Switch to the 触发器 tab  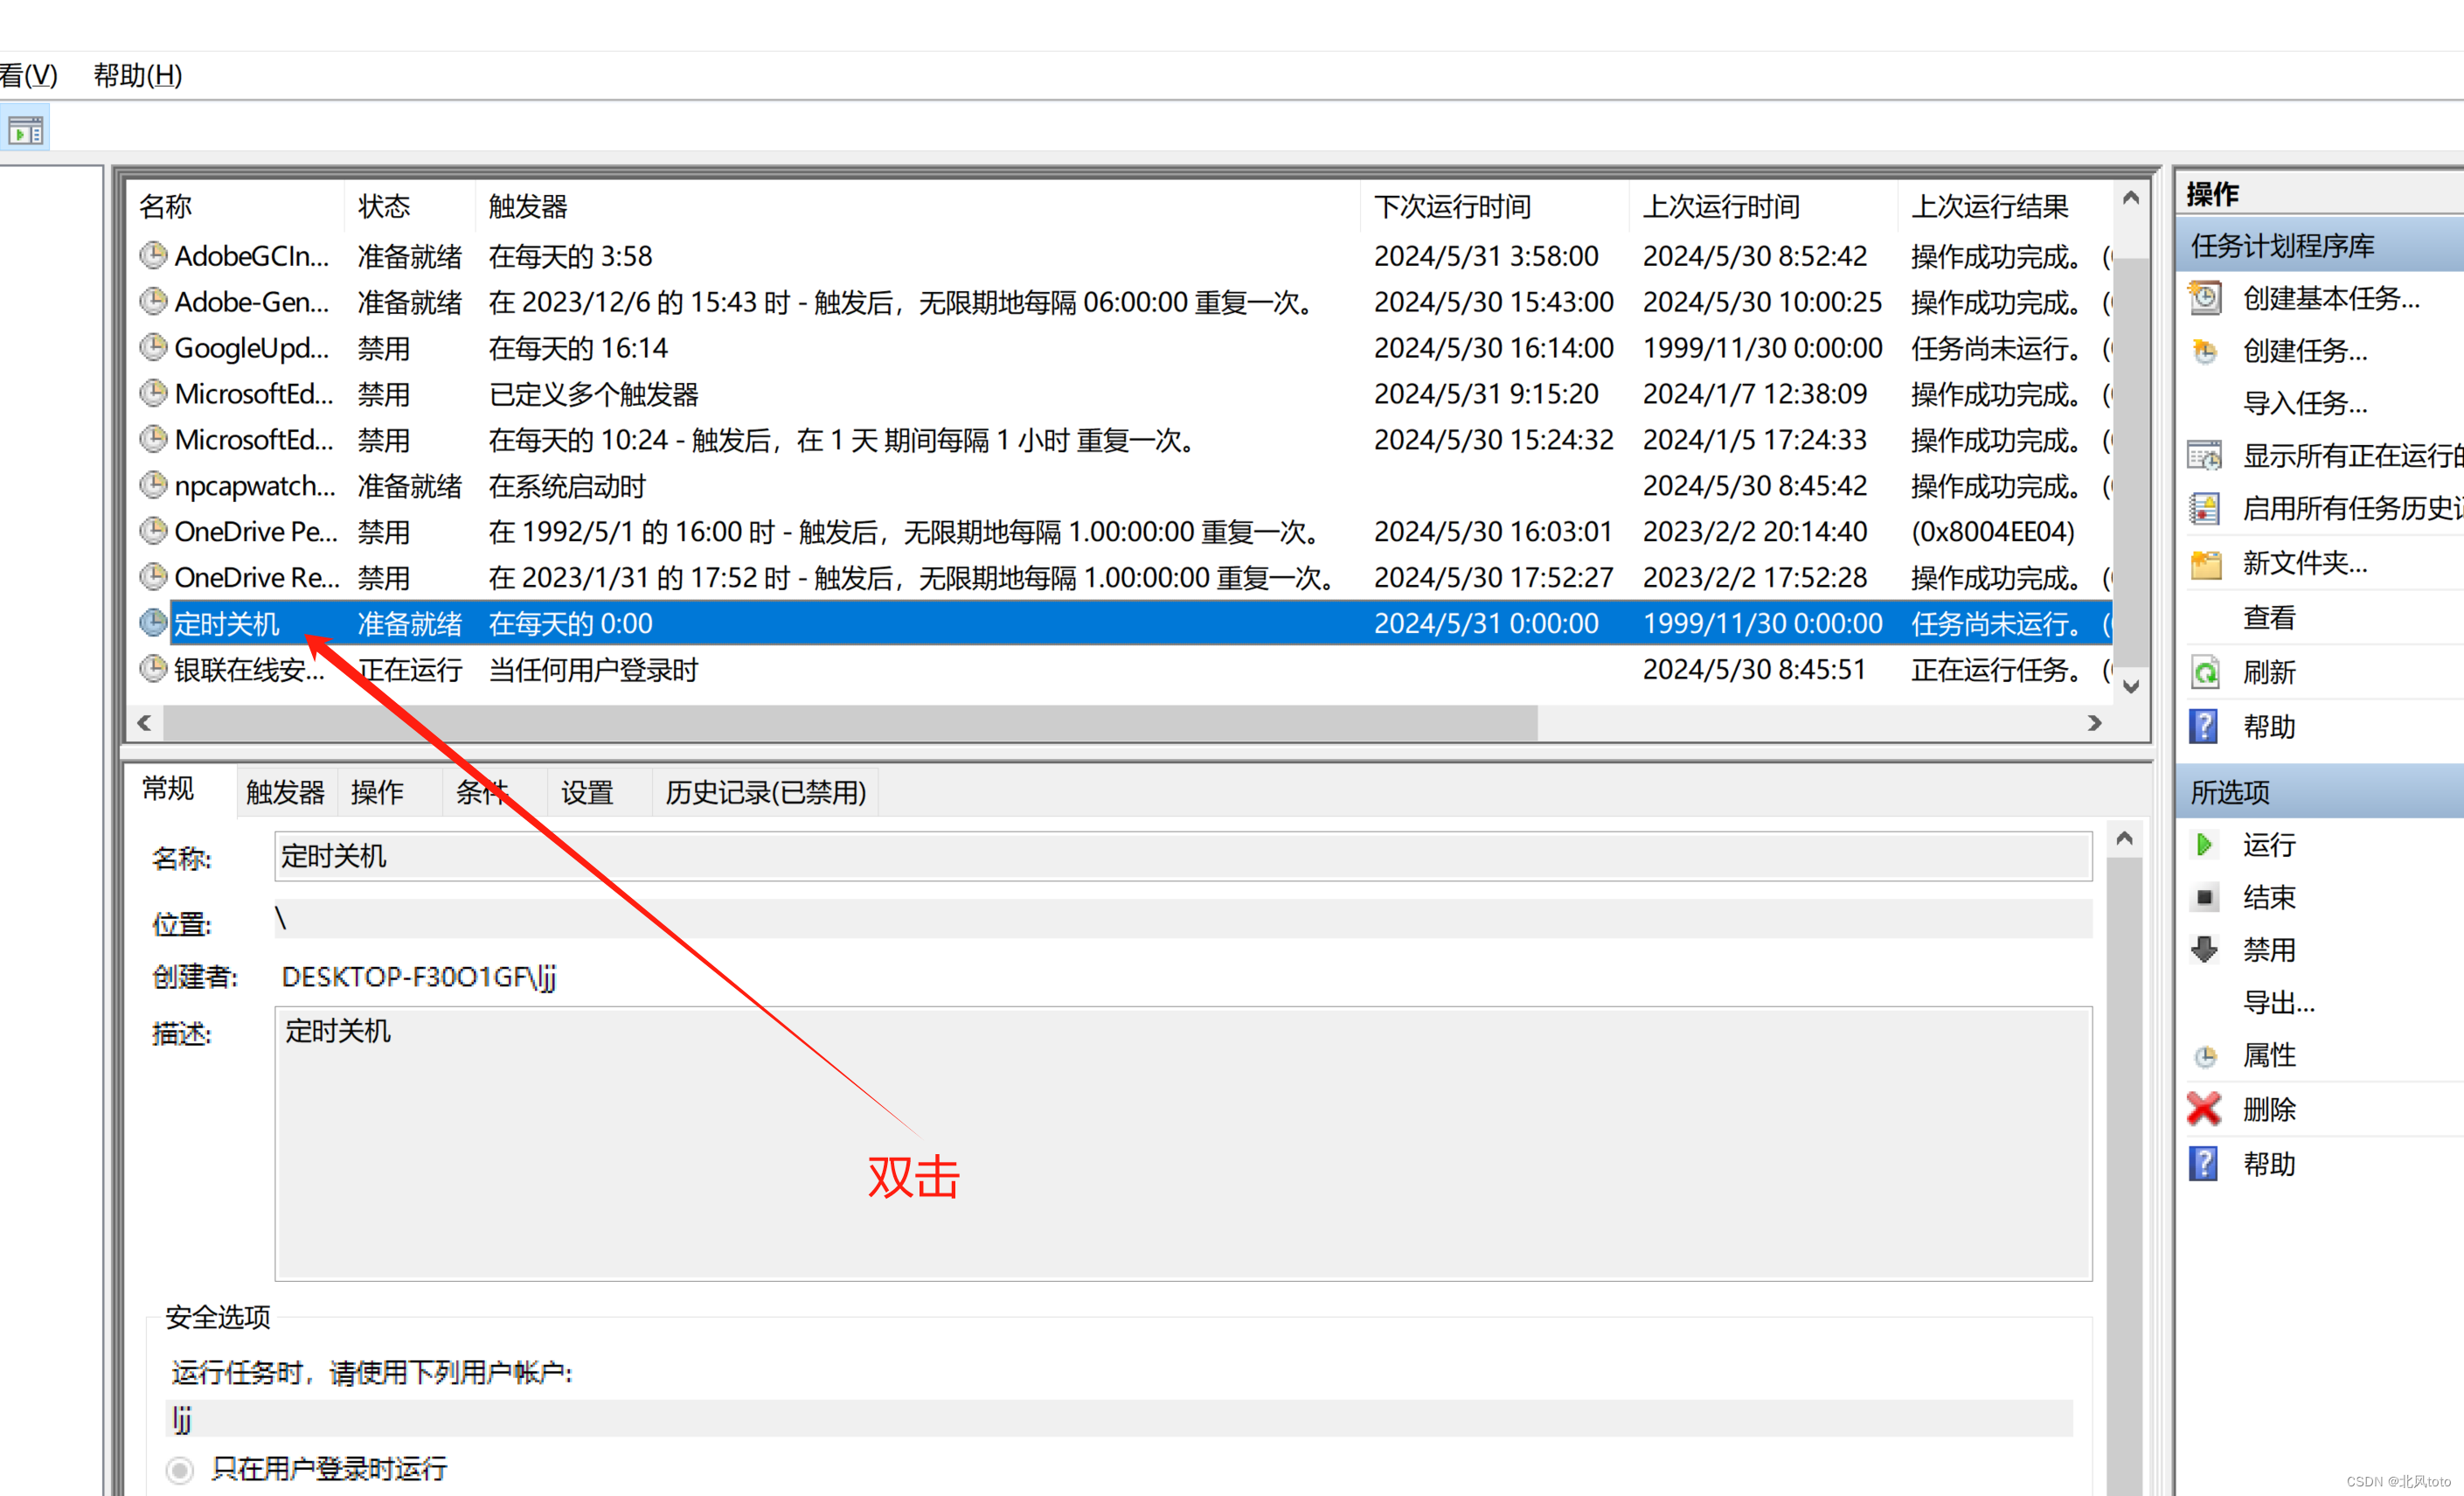coord(286,792)
